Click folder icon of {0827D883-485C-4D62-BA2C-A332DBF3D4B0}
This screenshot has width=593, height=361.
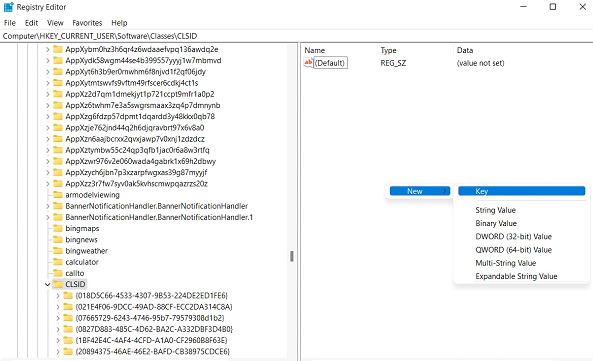[x=68, y=329]
